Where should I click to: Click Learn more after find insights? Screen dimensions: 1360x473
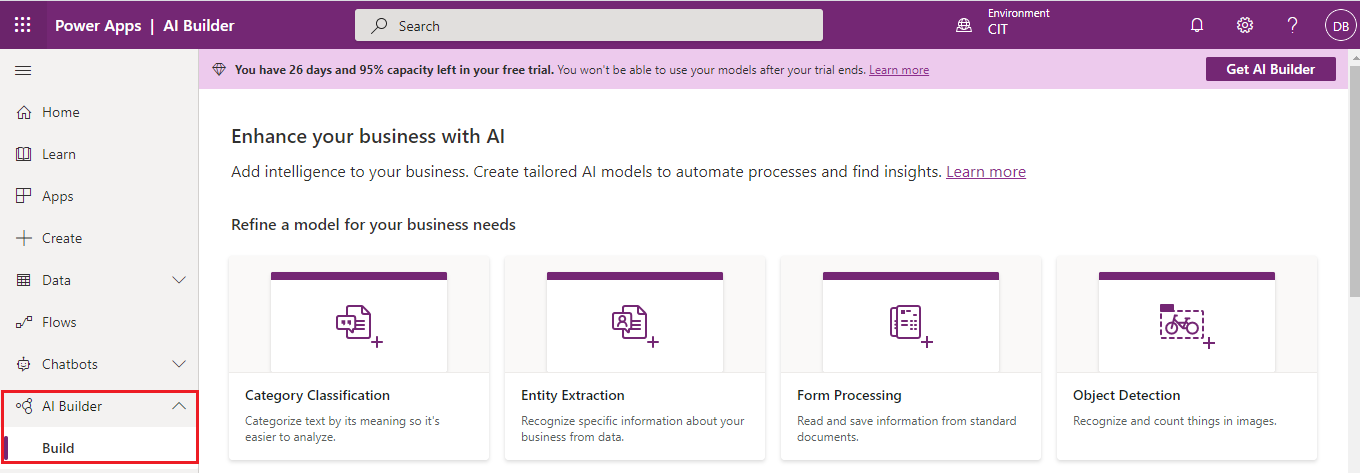[986, 172]
